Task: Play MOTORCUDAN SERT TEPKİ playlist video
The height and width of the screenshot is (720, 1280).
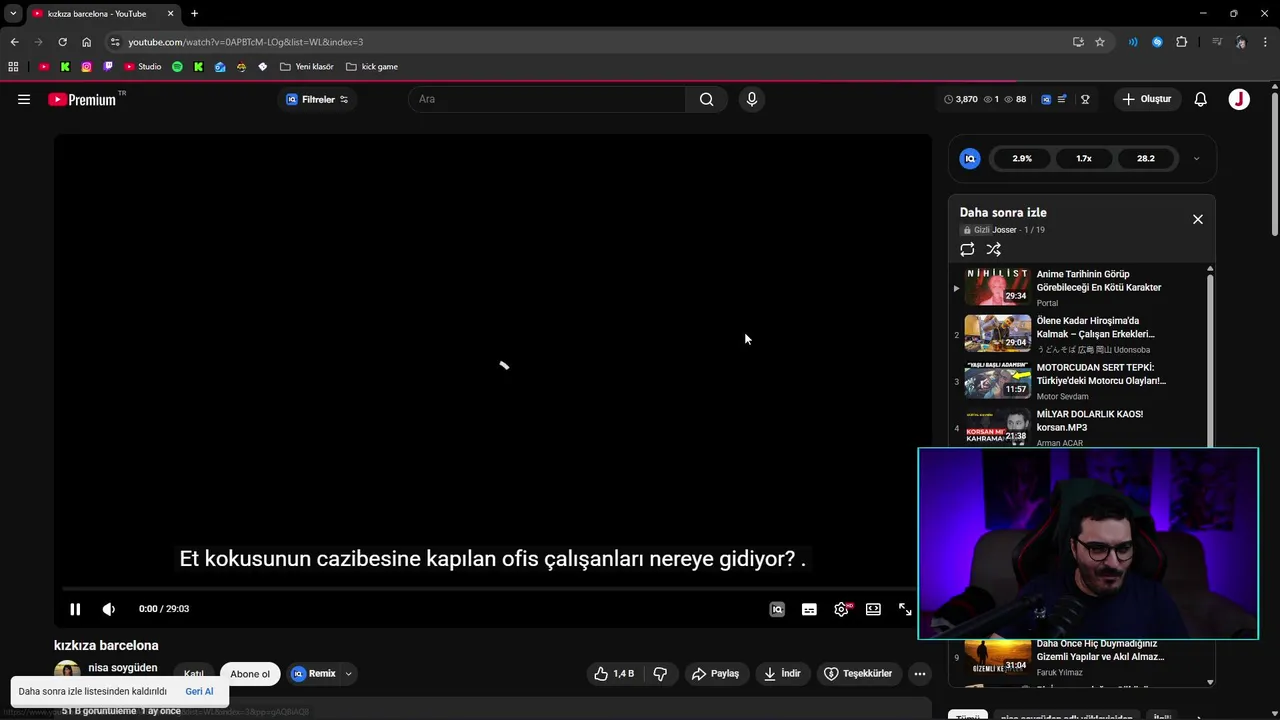Action: [x=1080, y=381]
